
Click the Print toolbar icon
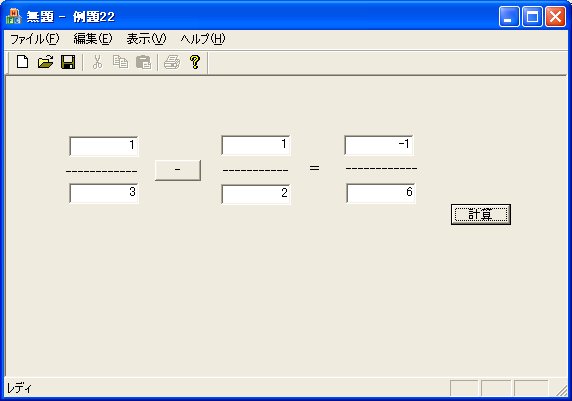pyautogui.click(x=172, y=62)
